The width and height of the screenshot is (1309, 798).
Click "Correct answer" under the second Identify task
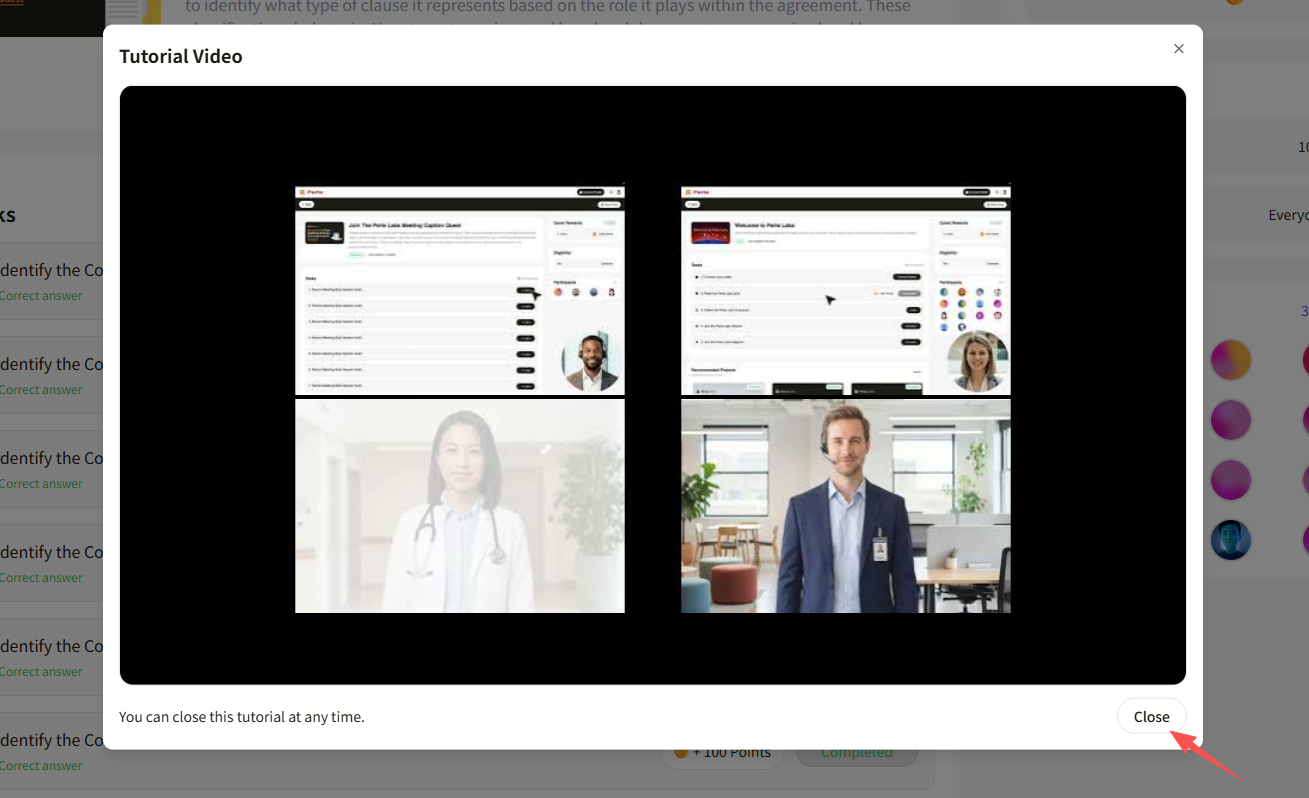click(x=43, y=389)
